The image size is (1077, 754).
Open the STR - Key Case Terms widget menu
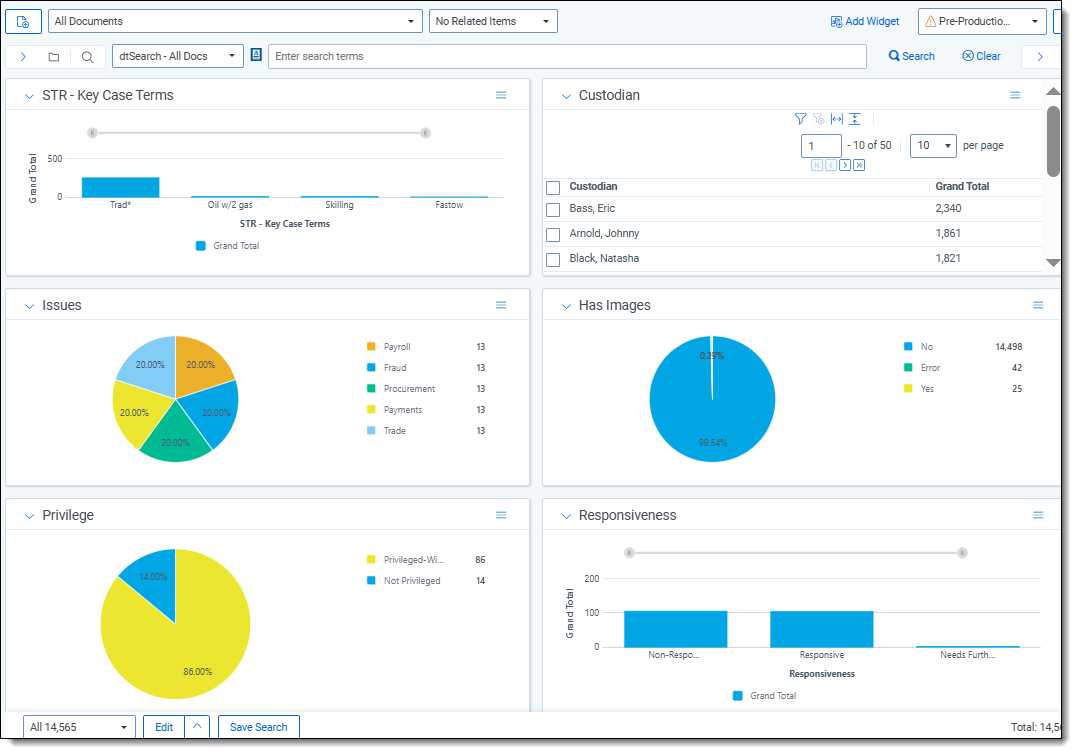(x=501, y=95)
